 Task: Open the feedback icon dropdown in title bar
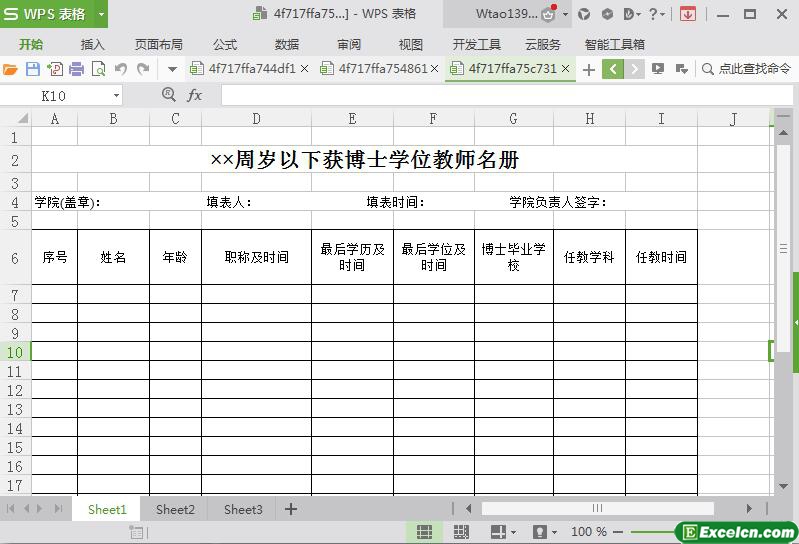(x=632, y=14)
